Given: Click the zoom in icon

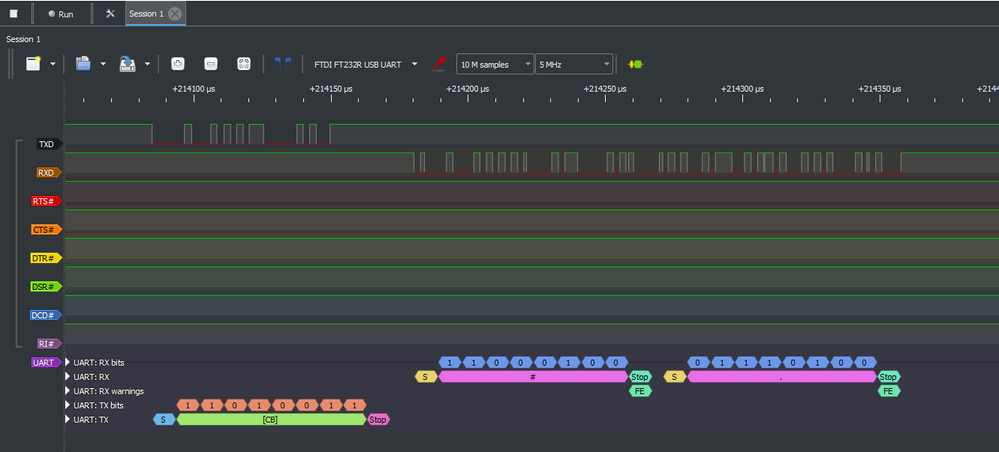Looking at the screenshot, I should click(178, 64).
